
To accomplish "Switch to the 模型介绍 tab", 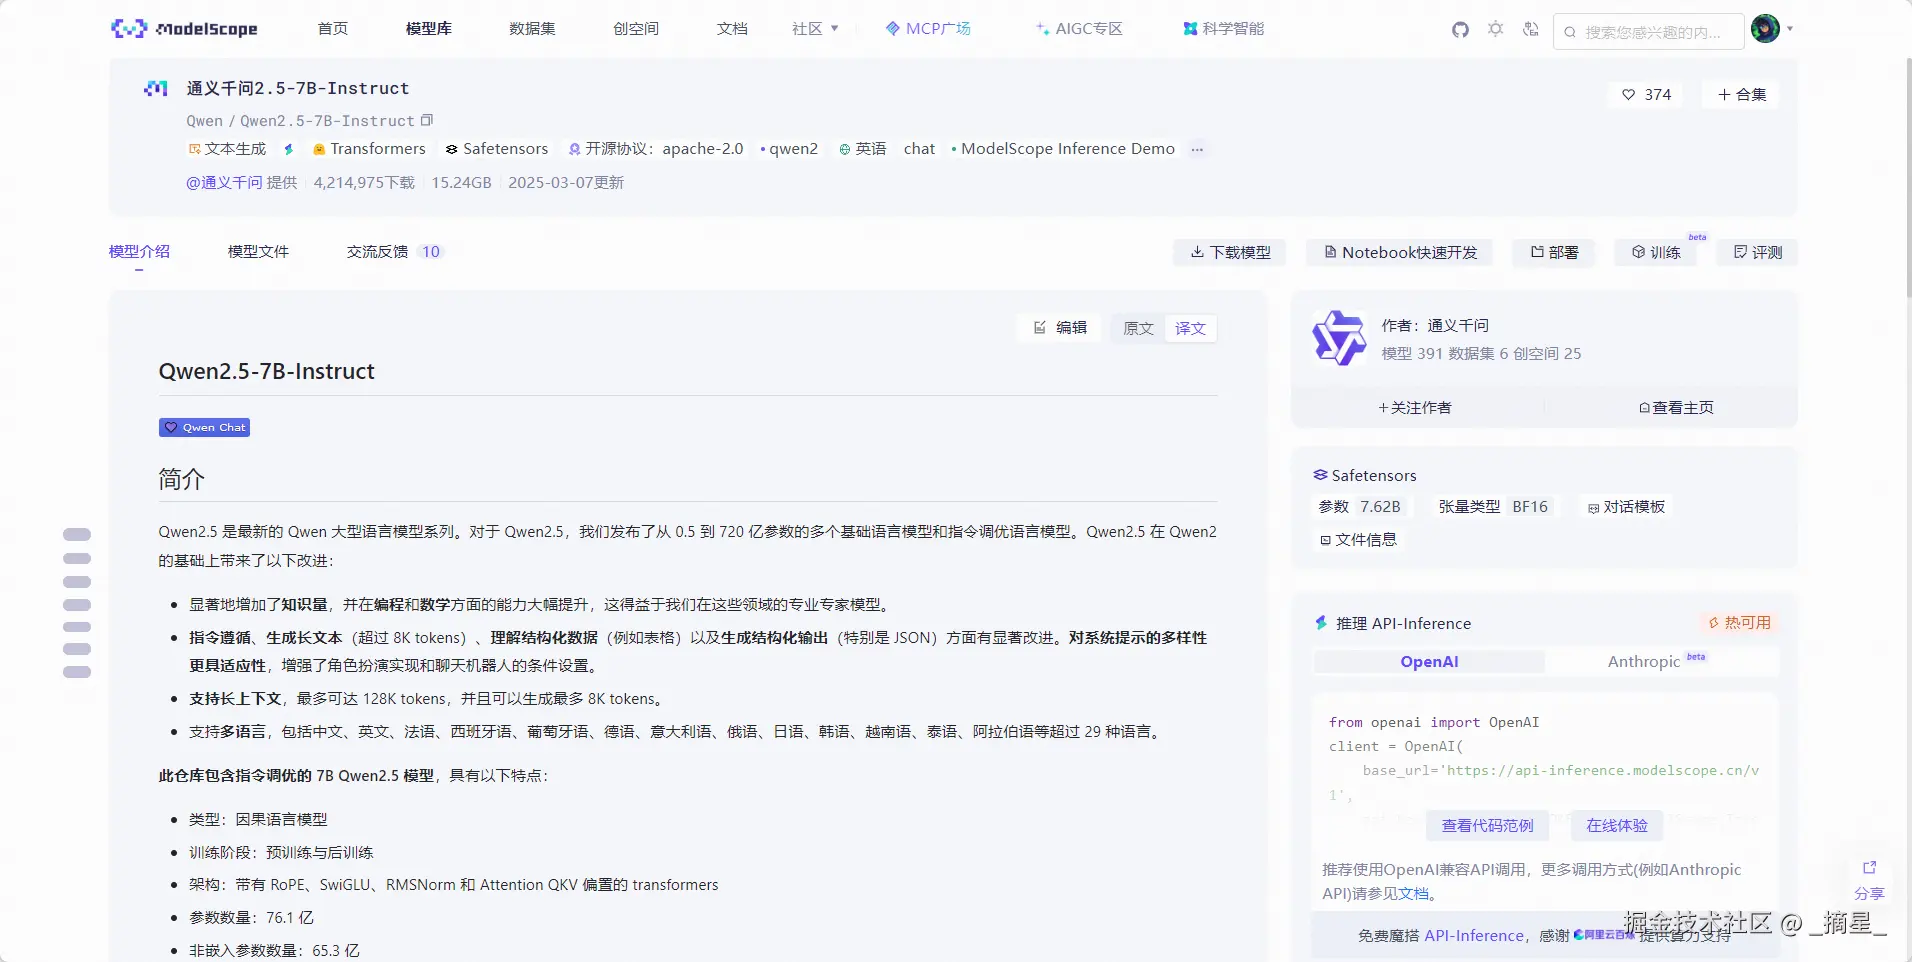I will click(139, 252).
